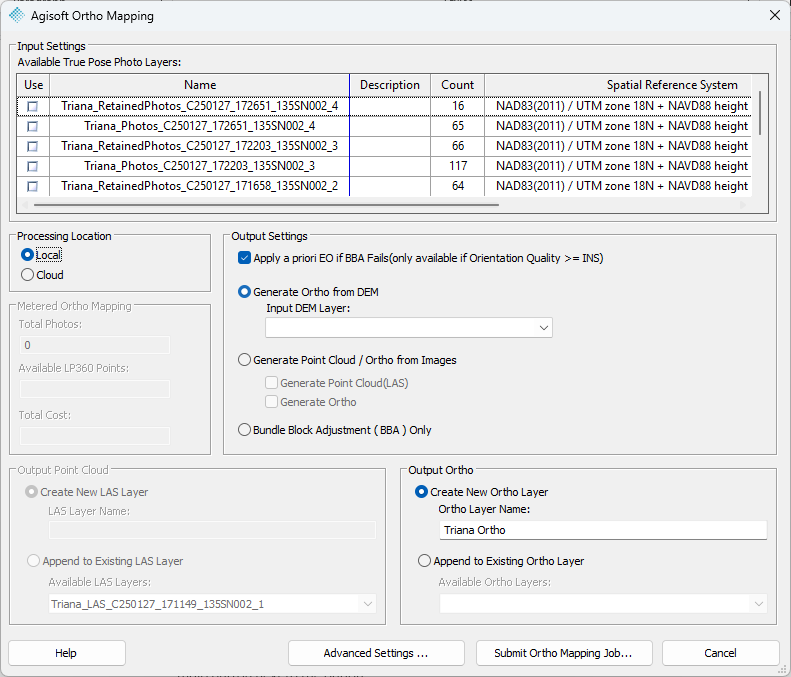
Task: Check Use box for Triana_Photos_C250127_172203_135SN002_3
Action: pos(33,166)
